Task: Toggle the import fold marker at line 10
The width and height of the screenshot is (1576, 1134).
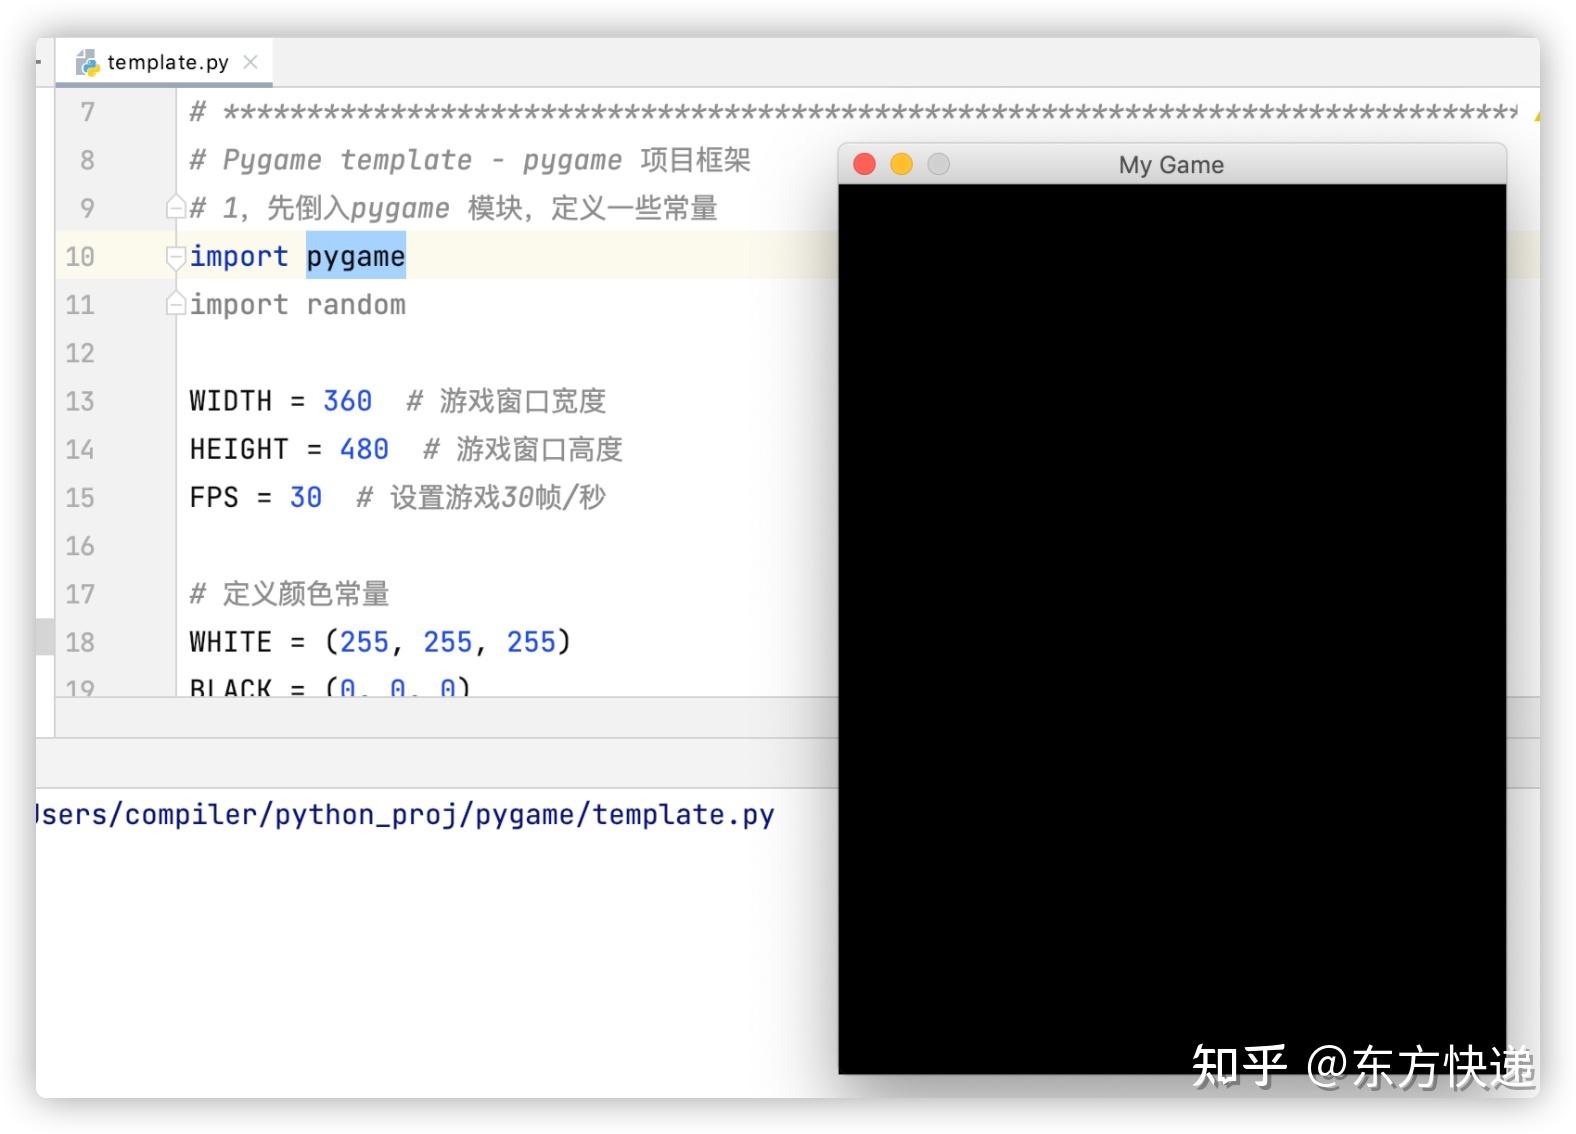Action: point(176,256)
